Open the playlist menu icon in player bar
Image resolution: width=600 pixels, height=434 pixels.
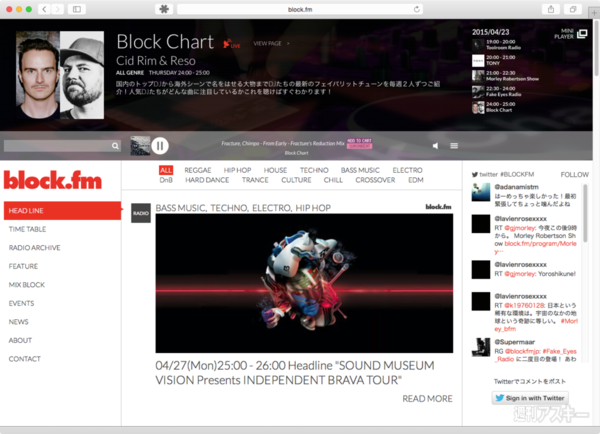(x=454, y=146)
